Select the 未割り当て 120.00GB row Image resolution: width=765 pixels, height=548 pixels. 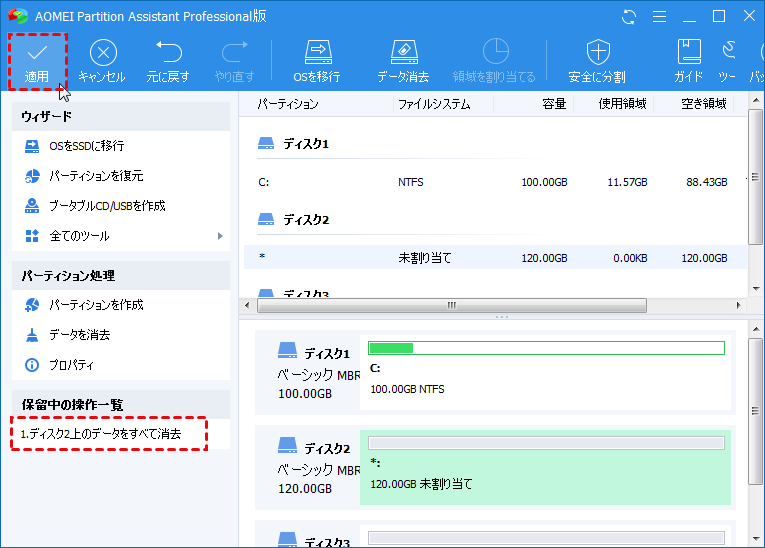[495, 258]
